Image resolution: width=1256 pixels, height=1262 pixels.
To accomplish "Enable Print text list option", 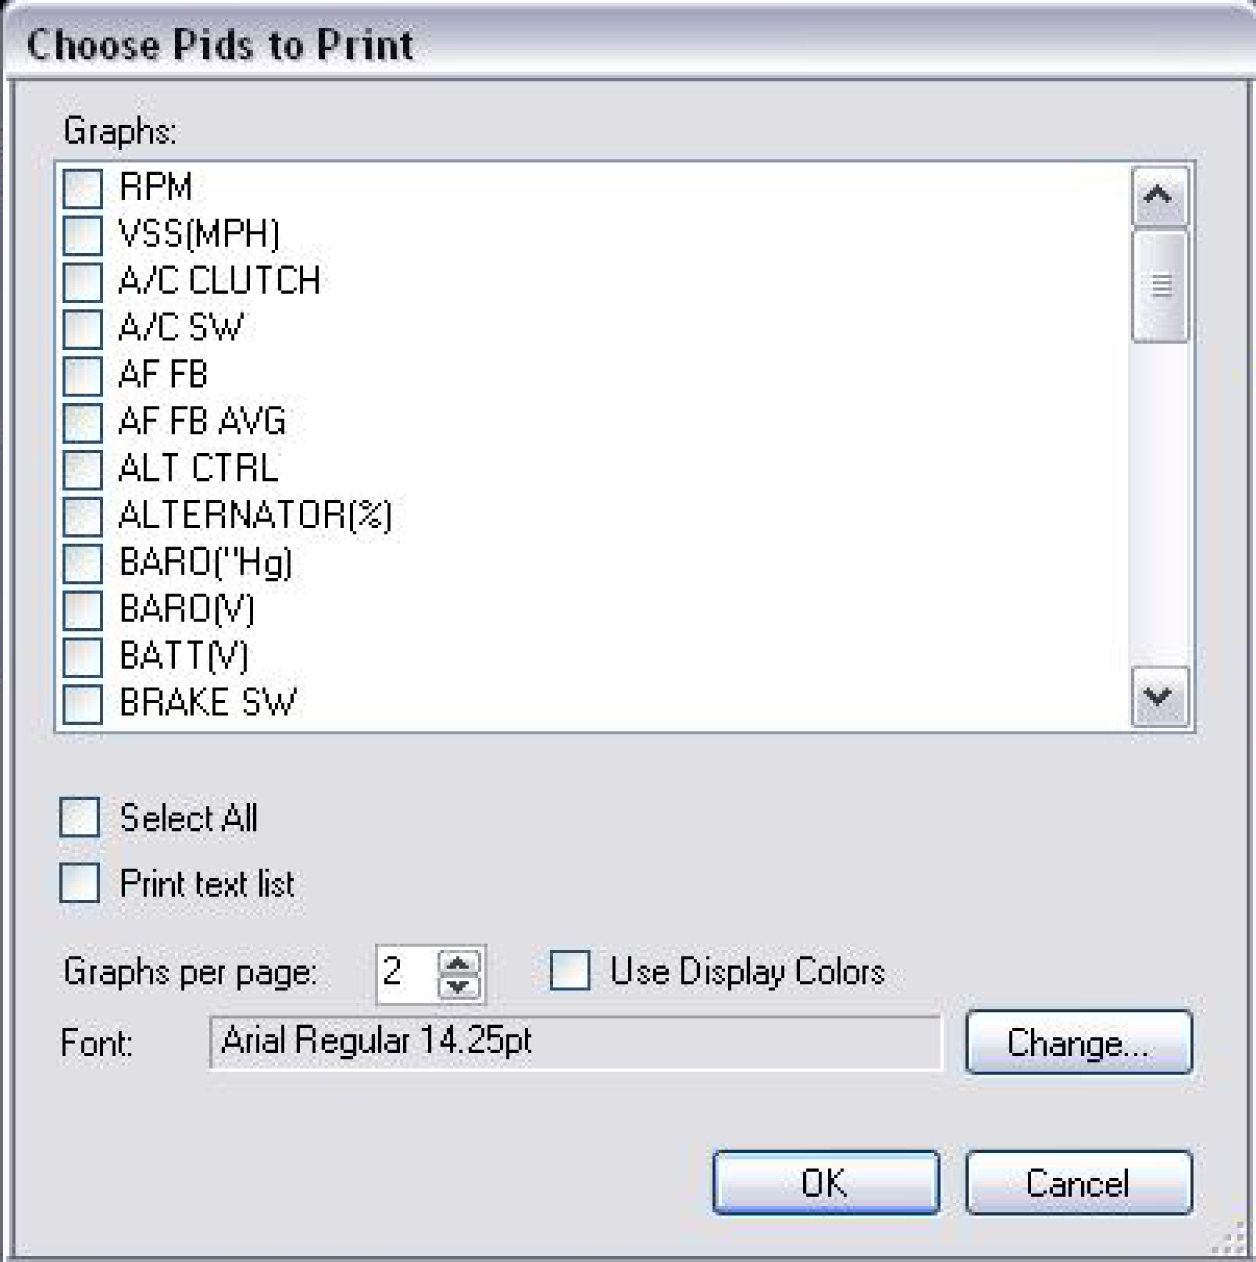I will pyautogui.click(x=80, y=884).
